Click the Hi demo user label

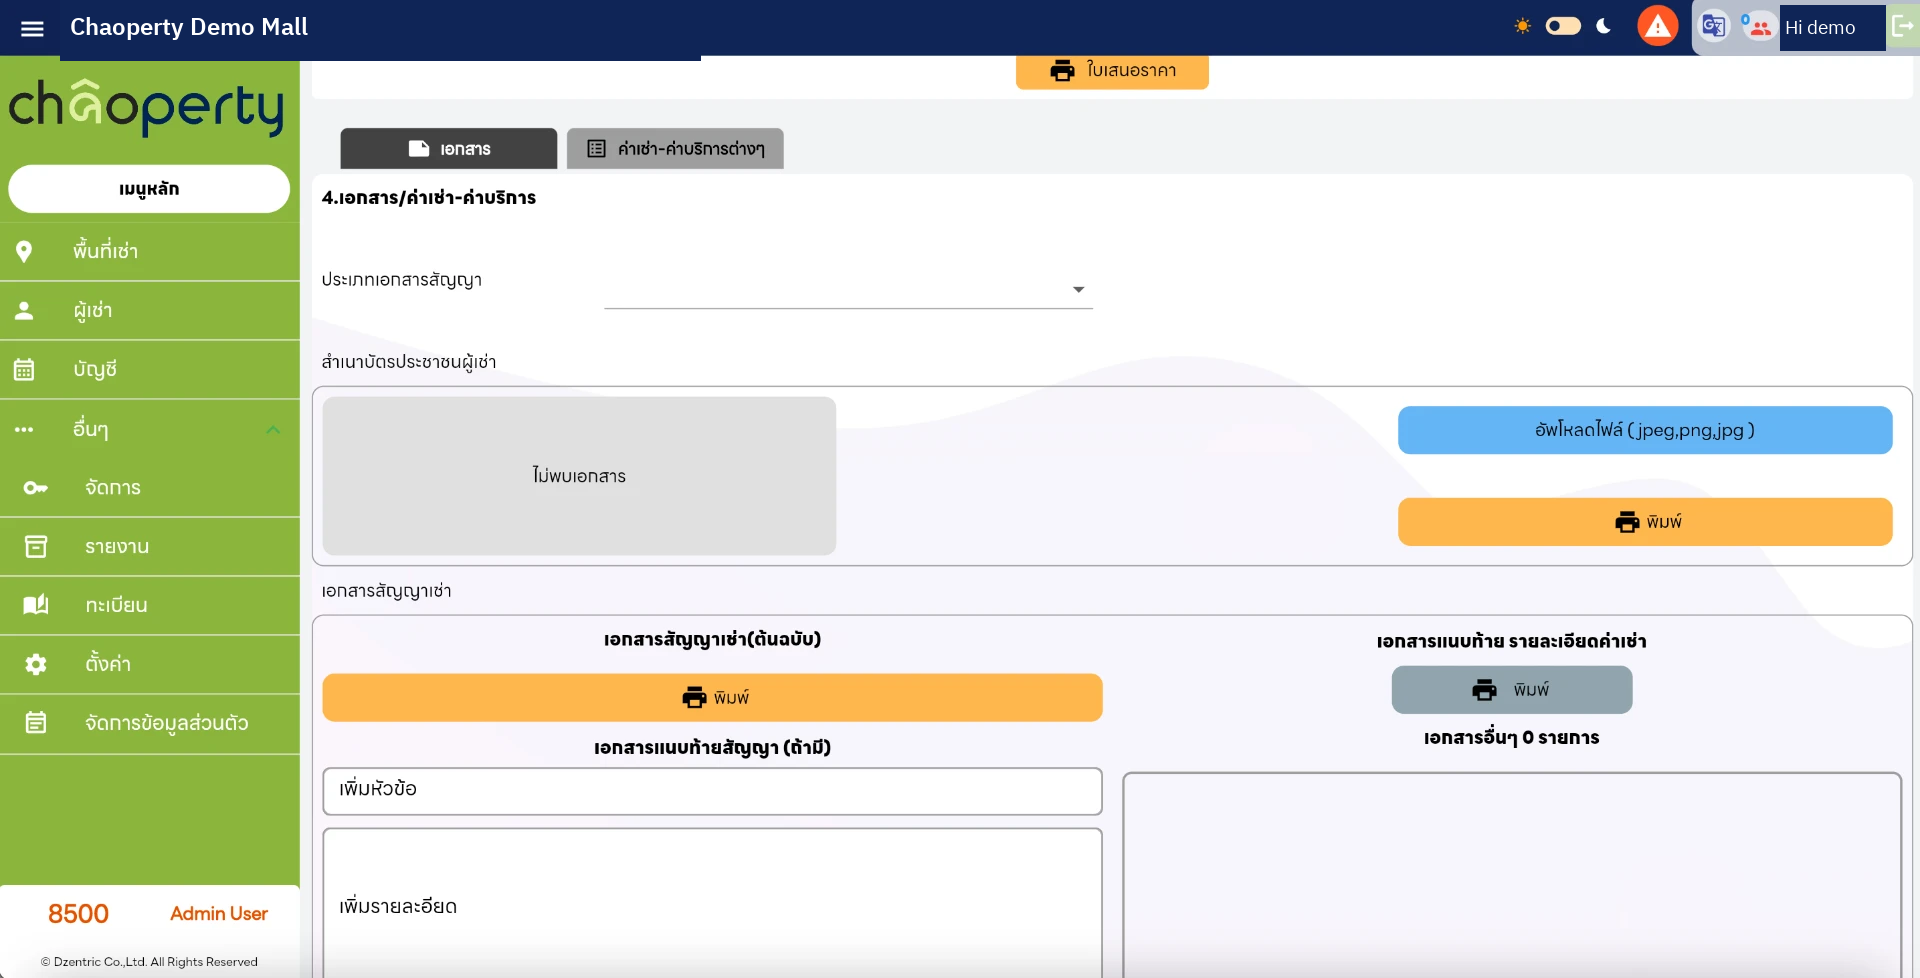point(1820,28)
